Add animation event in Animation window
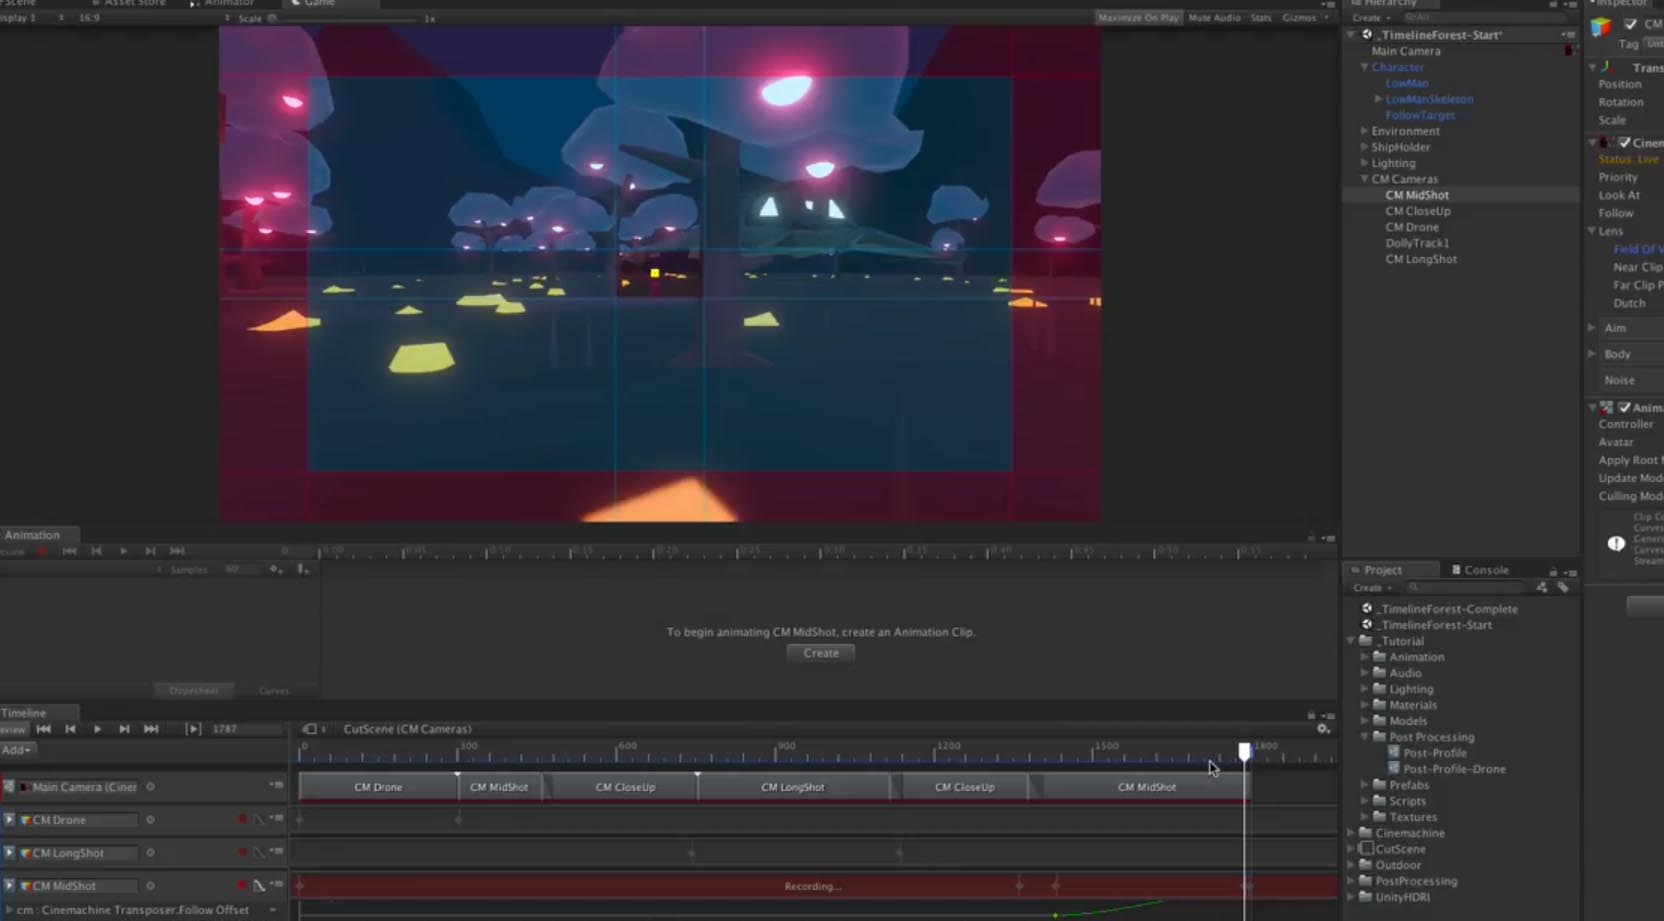 pos(303,569)
